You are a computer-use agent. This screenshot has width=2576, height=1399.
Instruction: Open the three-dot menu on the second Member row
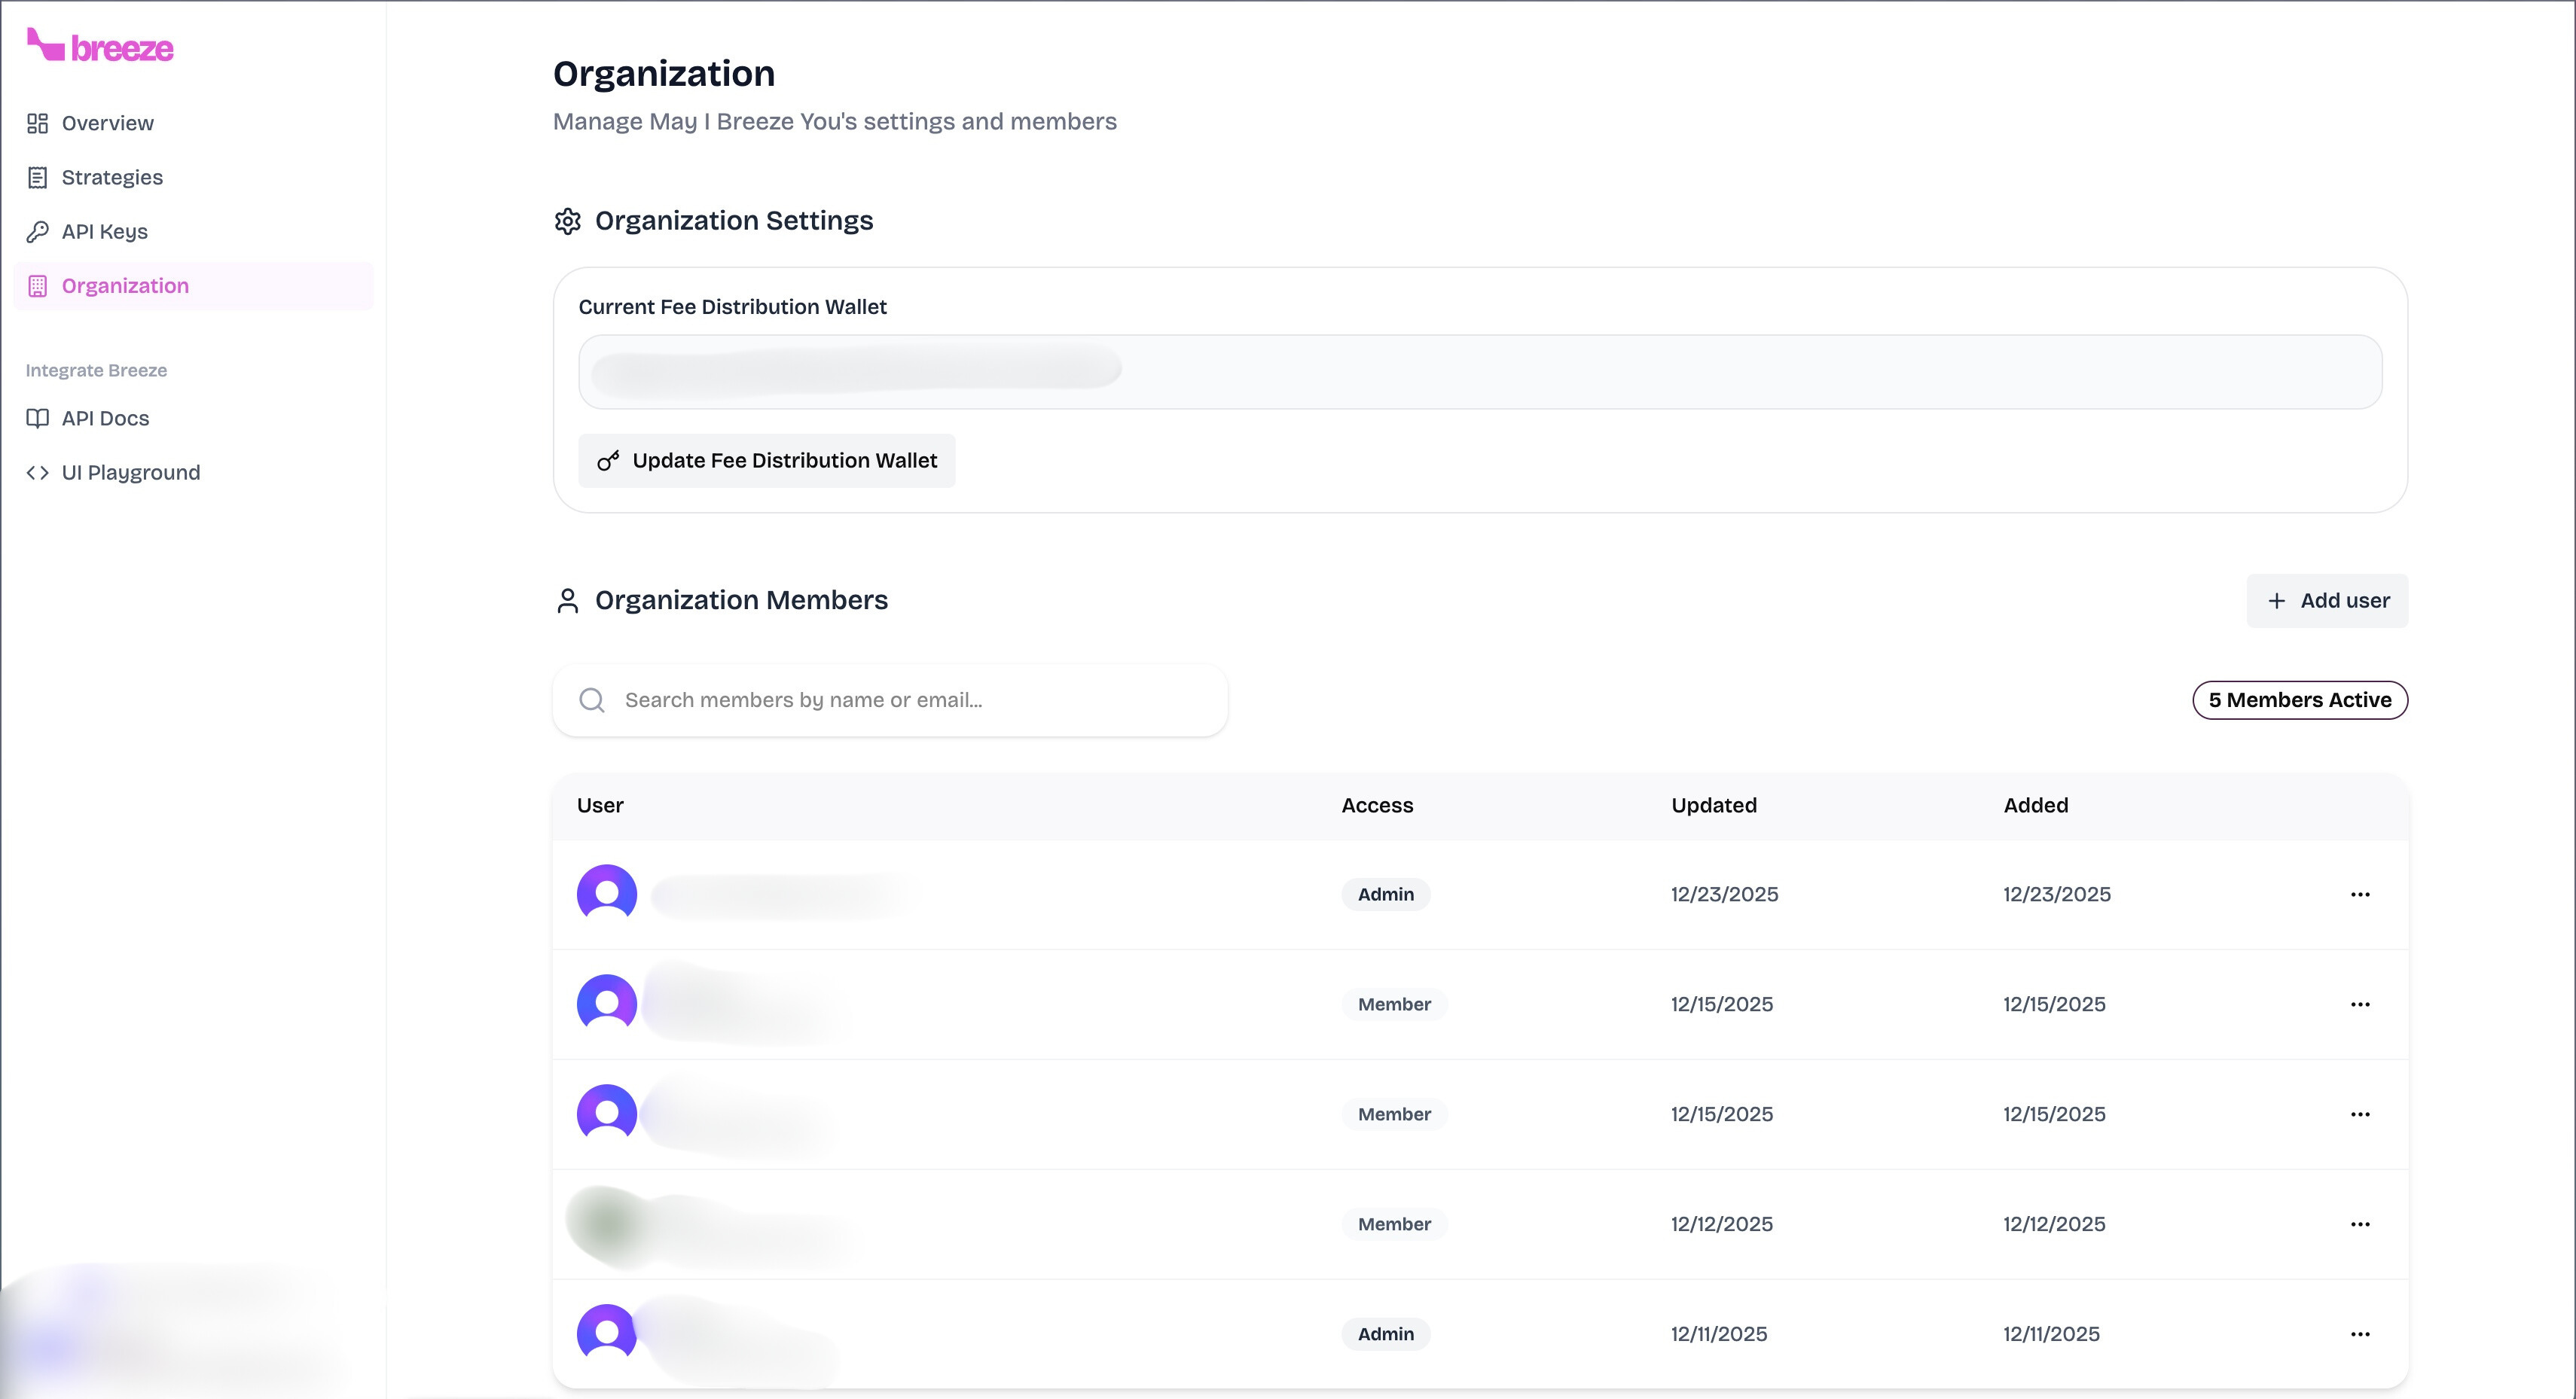pyautogui.click(x=2361, y=1114)
